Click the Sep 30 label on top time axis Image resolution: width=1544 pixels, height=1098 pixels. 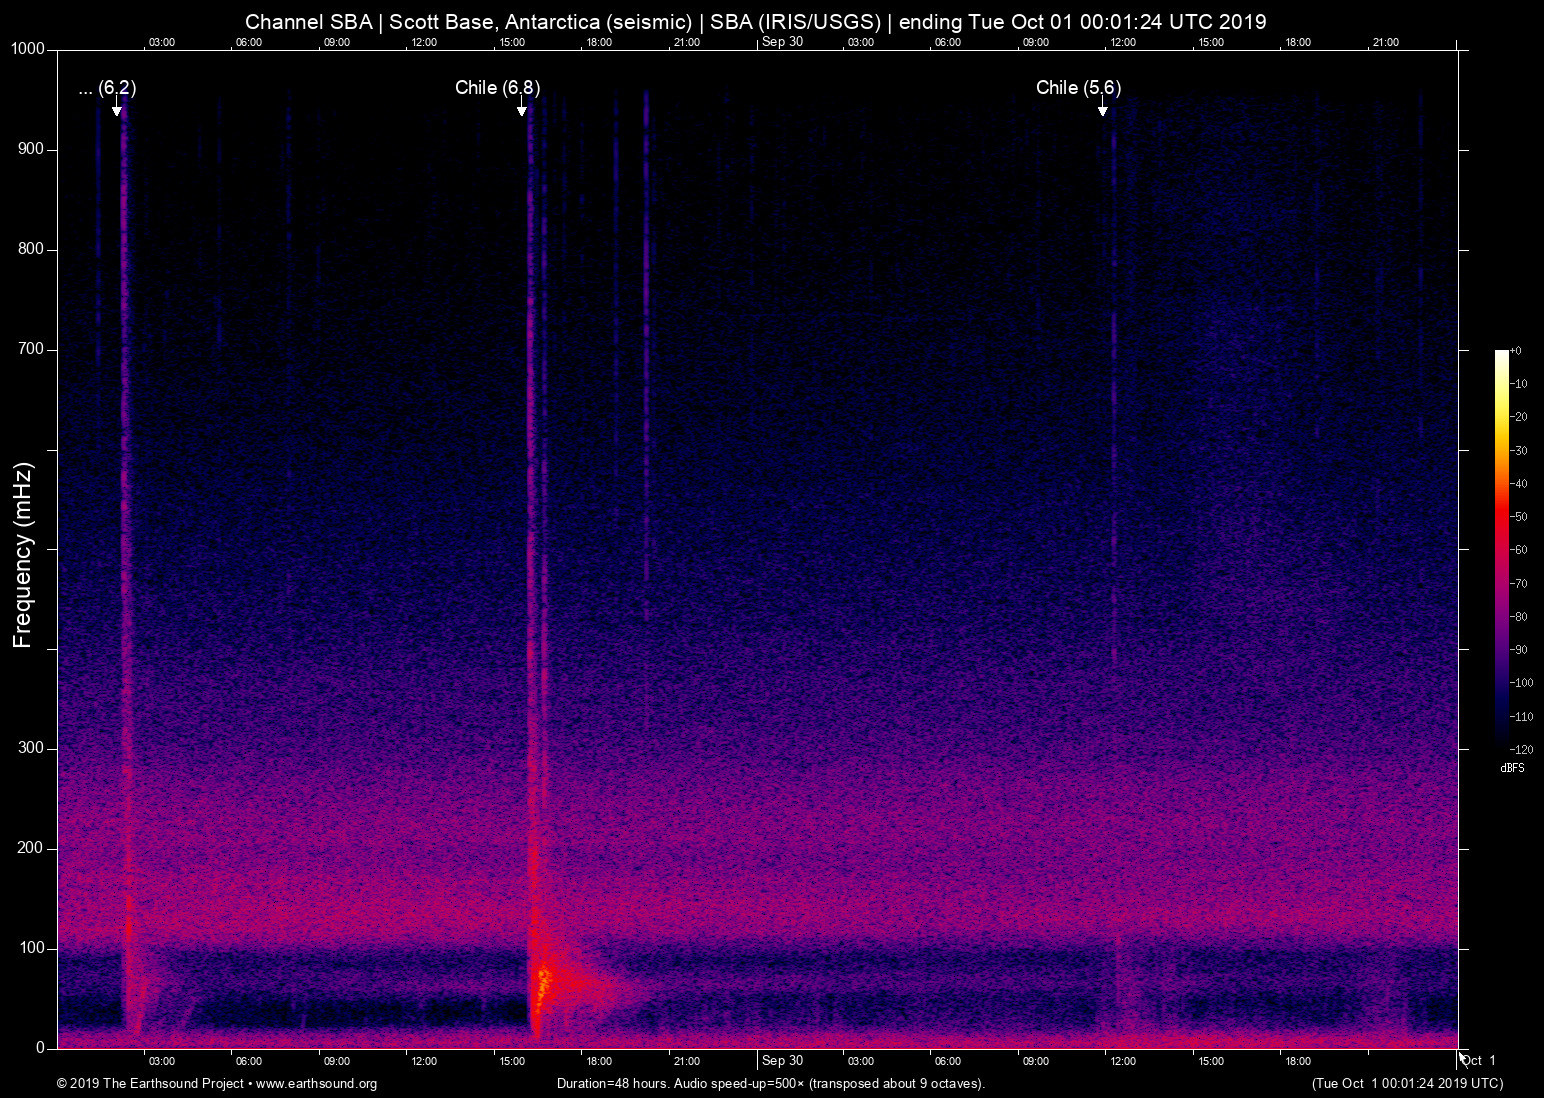pos(782,42)
